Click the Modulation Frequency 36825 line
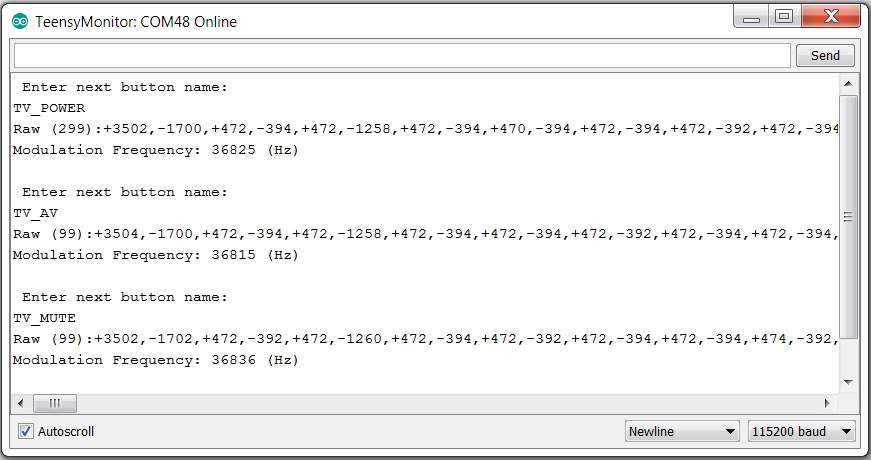Image resolution: width=871 pixels, height=460 pixels. 155,150
